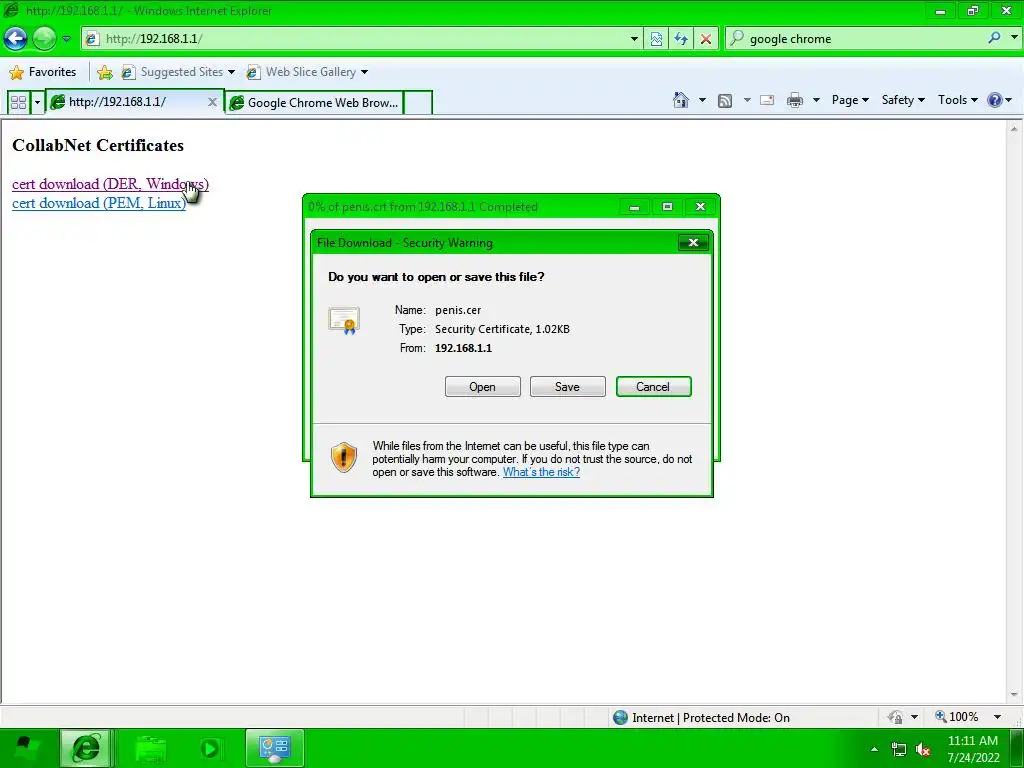1024x768 pixels.
Task: Print the page with the printer icon
Action: coord(795,100)
